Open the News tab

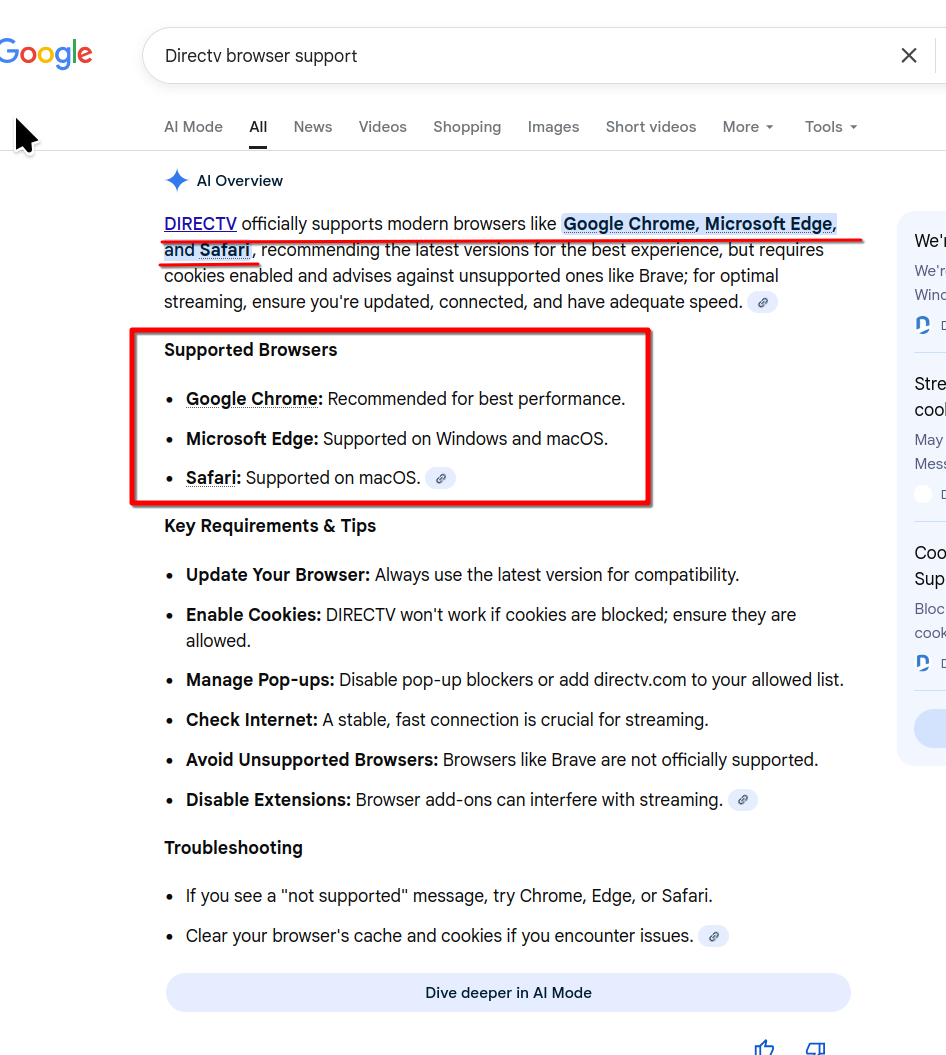click(313, 127)
